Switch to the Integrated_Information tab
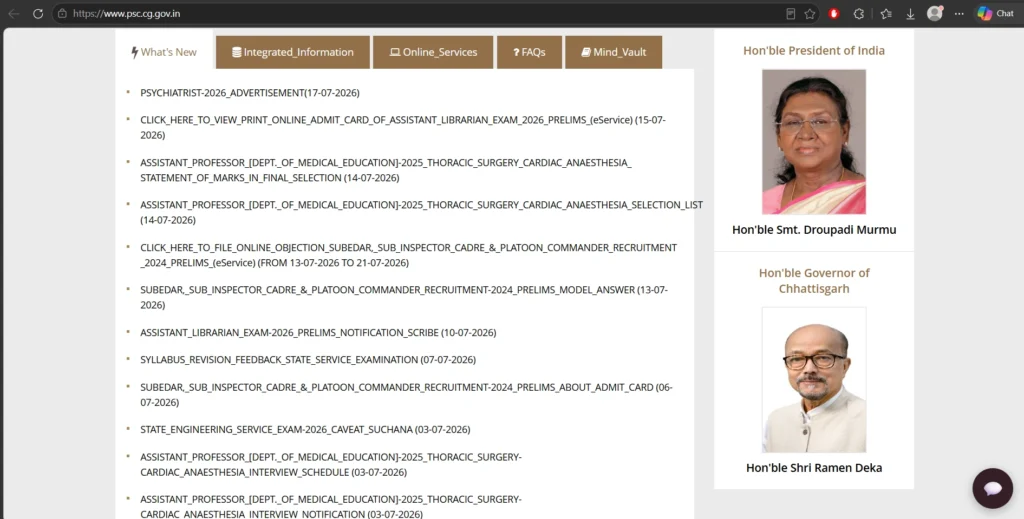This screenshot has width=1024, height=519. coord(293,52)
